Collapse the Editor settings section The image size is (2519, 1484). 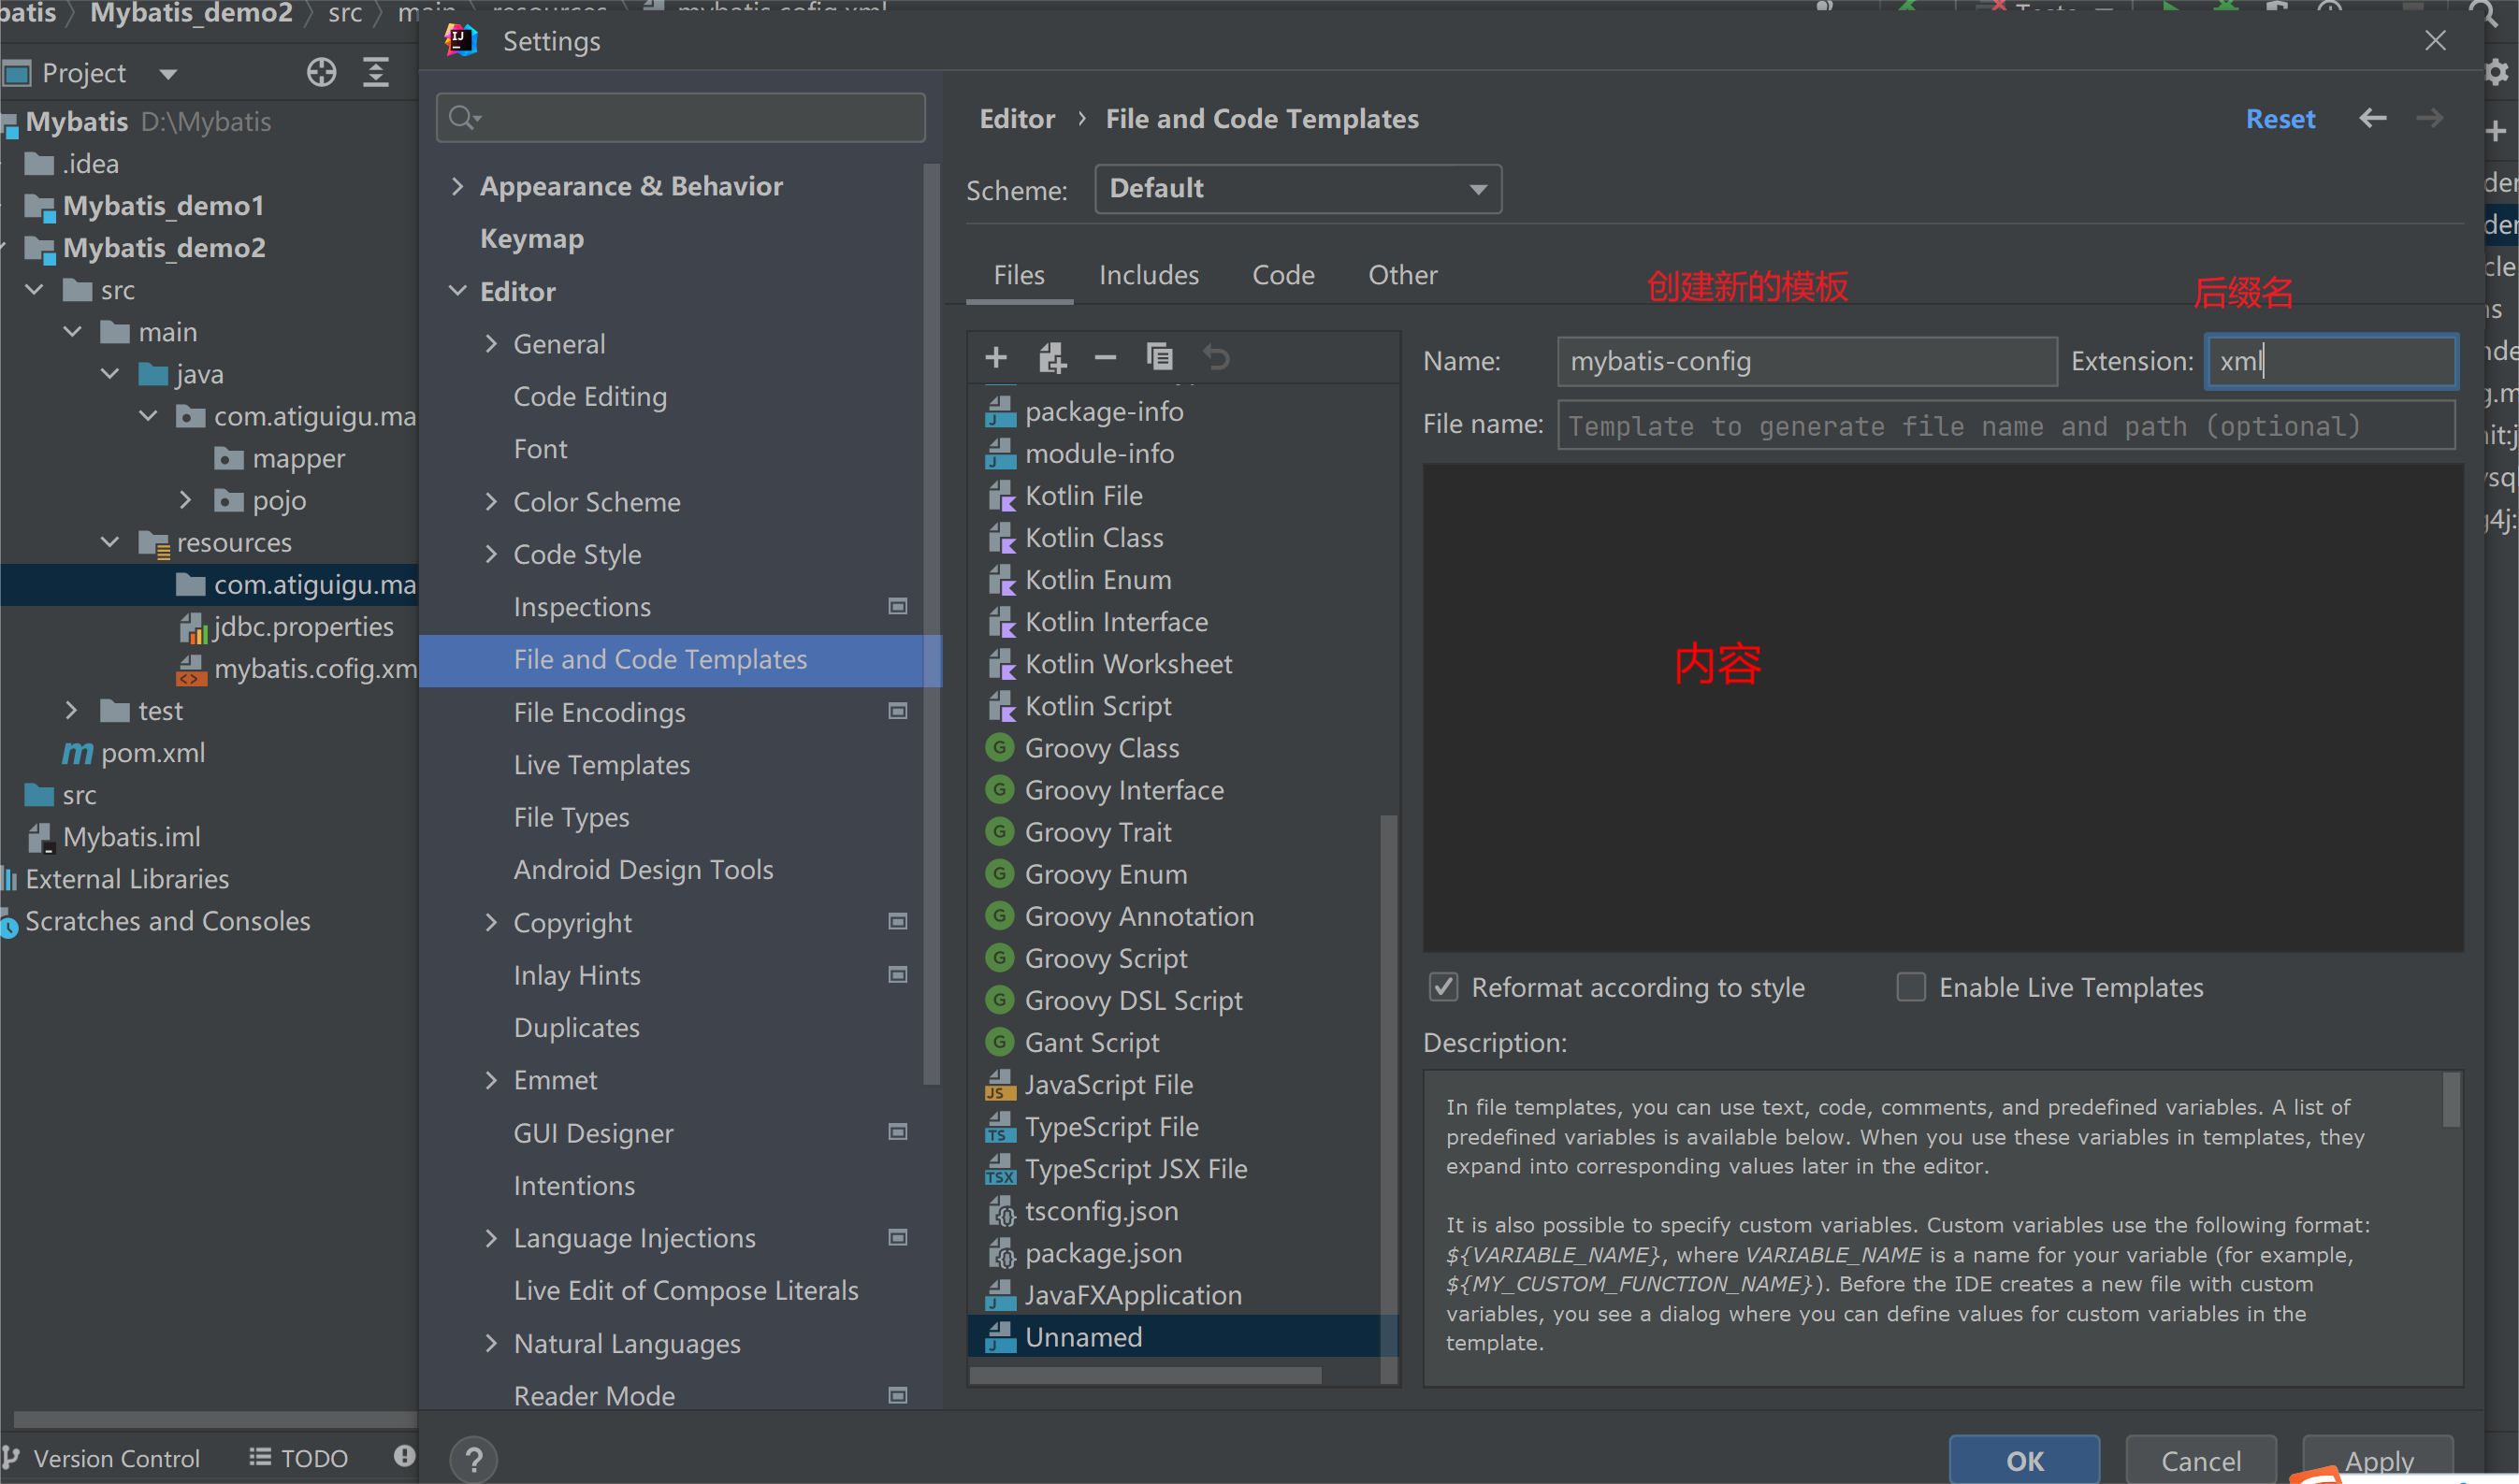point(457,291)
